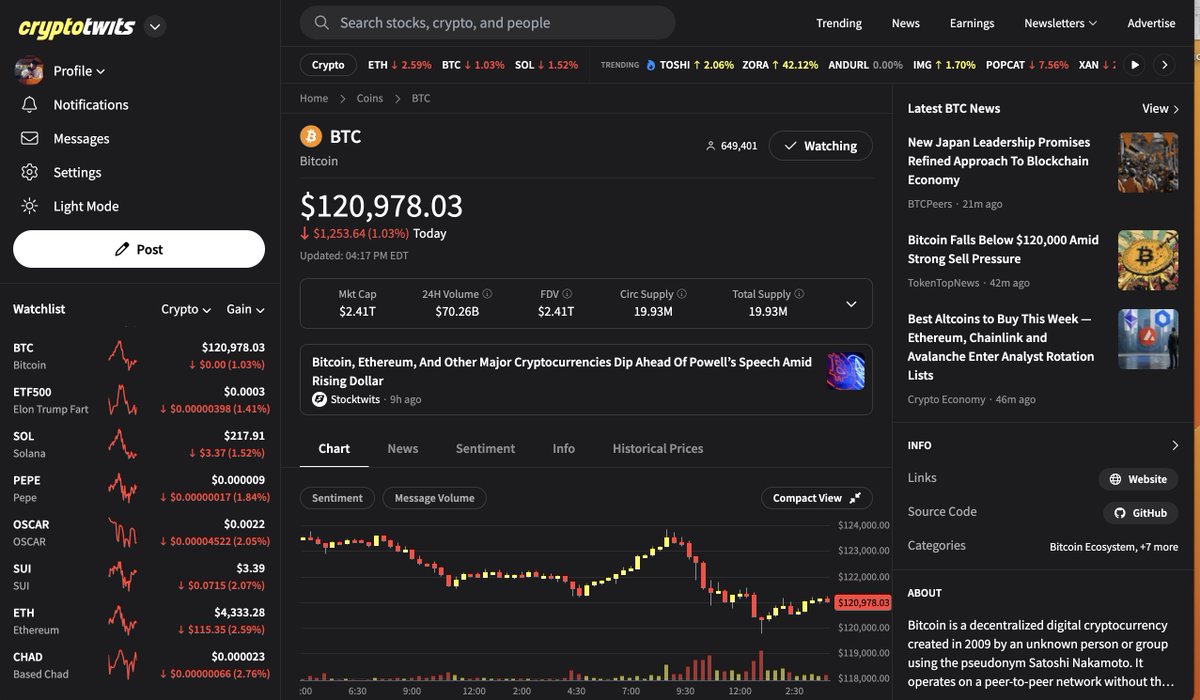The image size is (1200, 700).
Task: Toggle the Message Volume chart overlay
Action: click(435, 498)
